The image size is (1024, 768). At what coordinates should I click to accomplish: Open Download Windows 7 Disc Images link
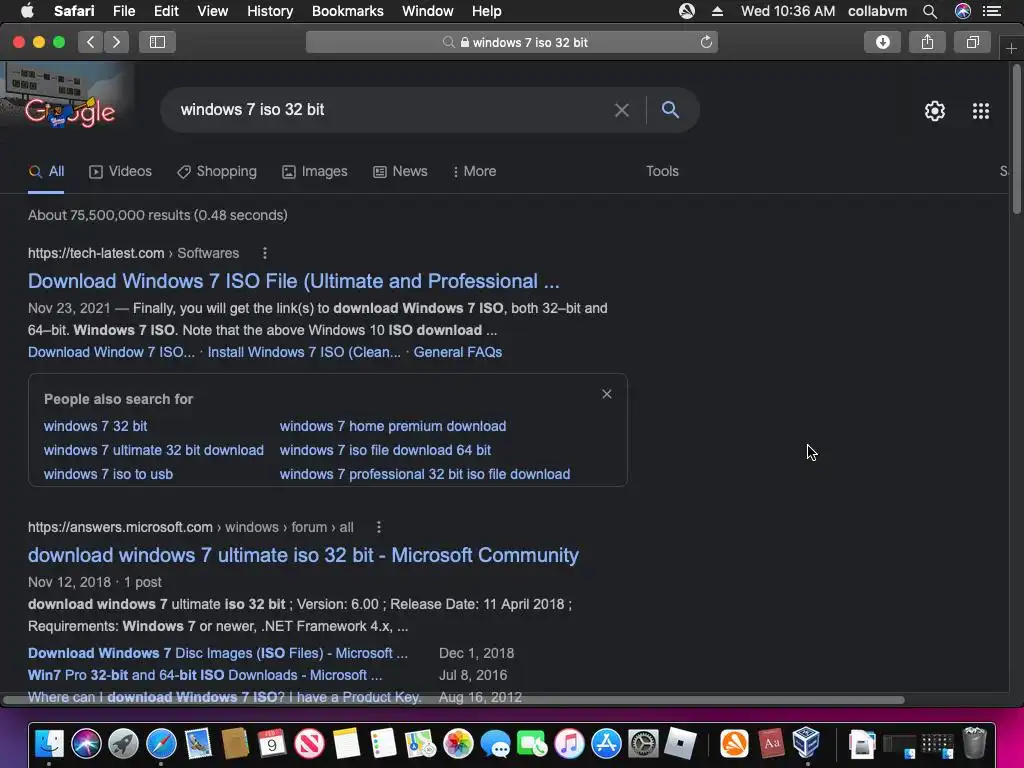click(x=217, y=653)
